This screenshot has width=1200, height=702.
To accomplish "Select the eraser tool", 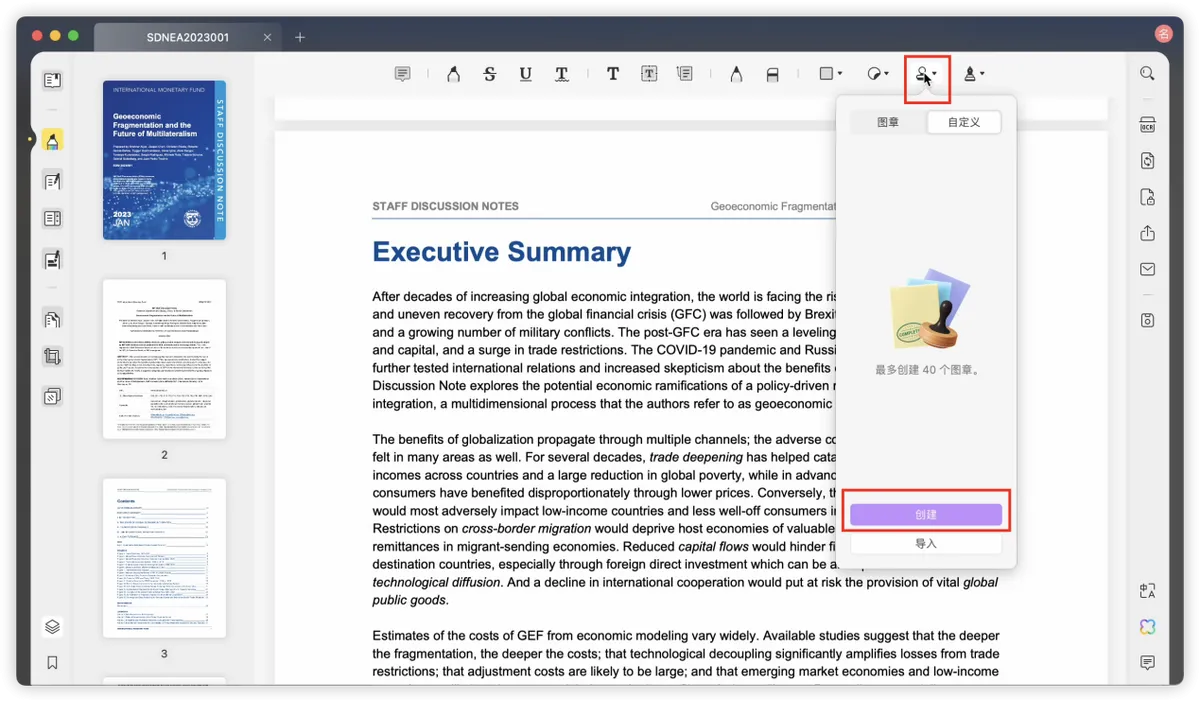I will click(x=772, y=74).
